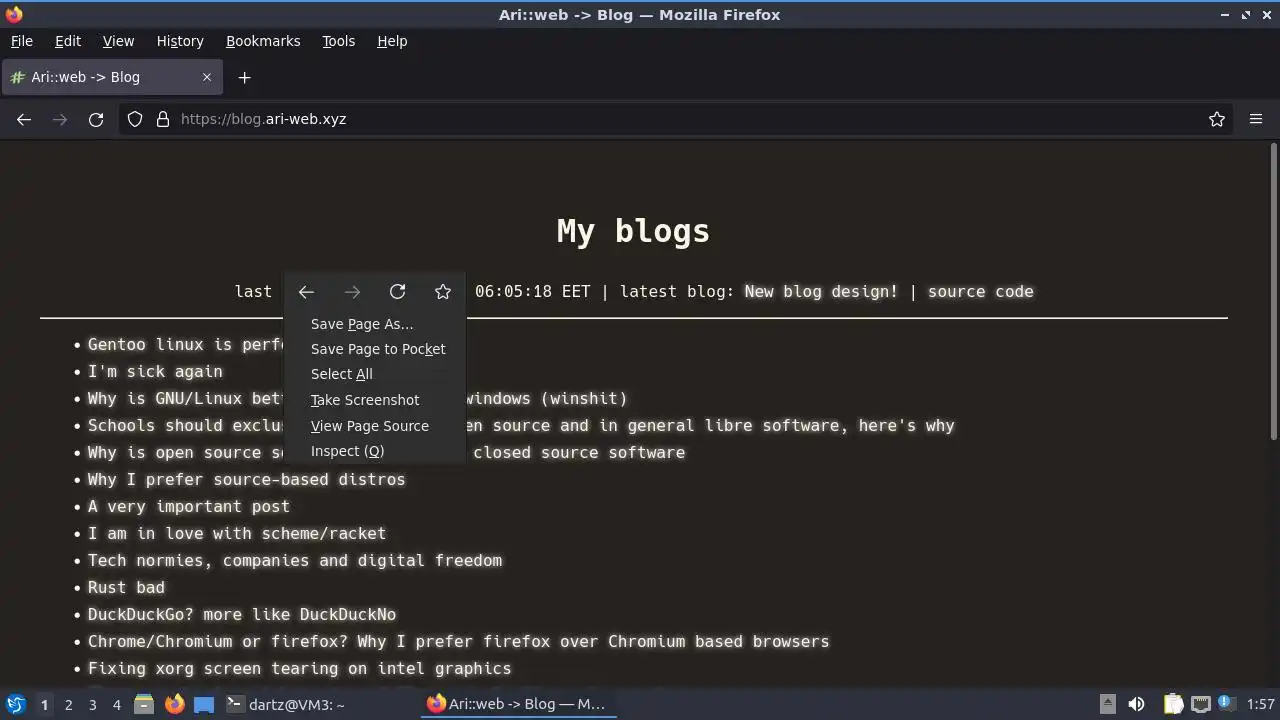
Task: Reload the page using toolbar reload icon
Action: [96, 119]
